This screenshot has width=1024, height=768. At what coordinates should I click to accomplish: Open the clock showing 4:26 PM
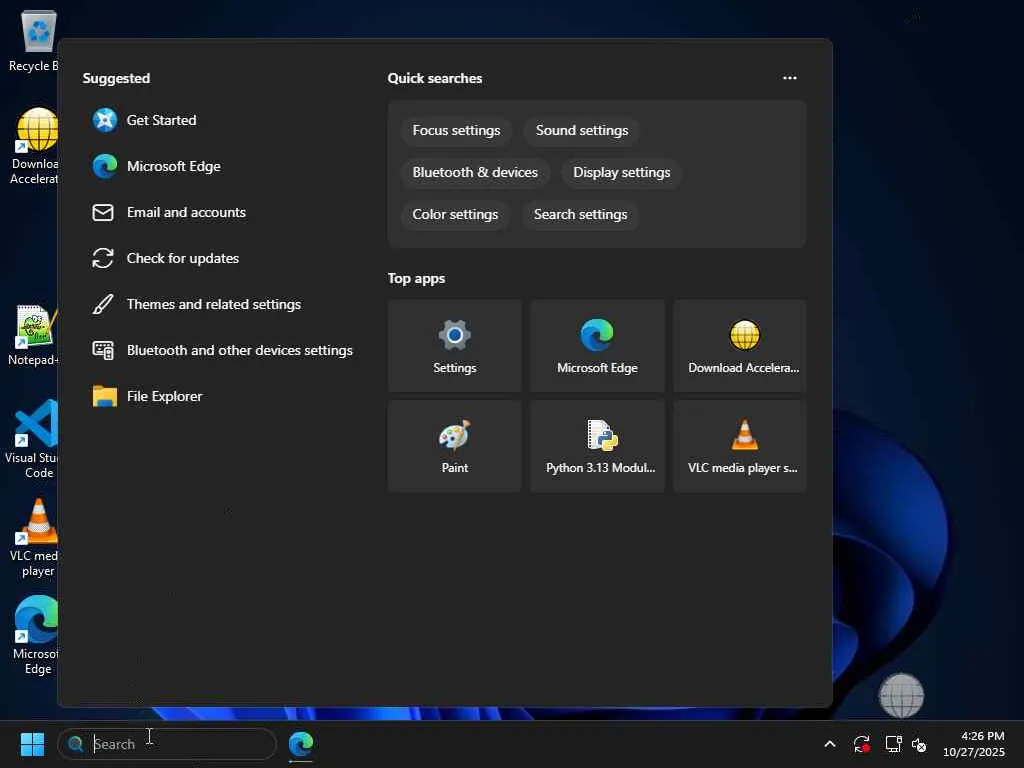point(974,744)
